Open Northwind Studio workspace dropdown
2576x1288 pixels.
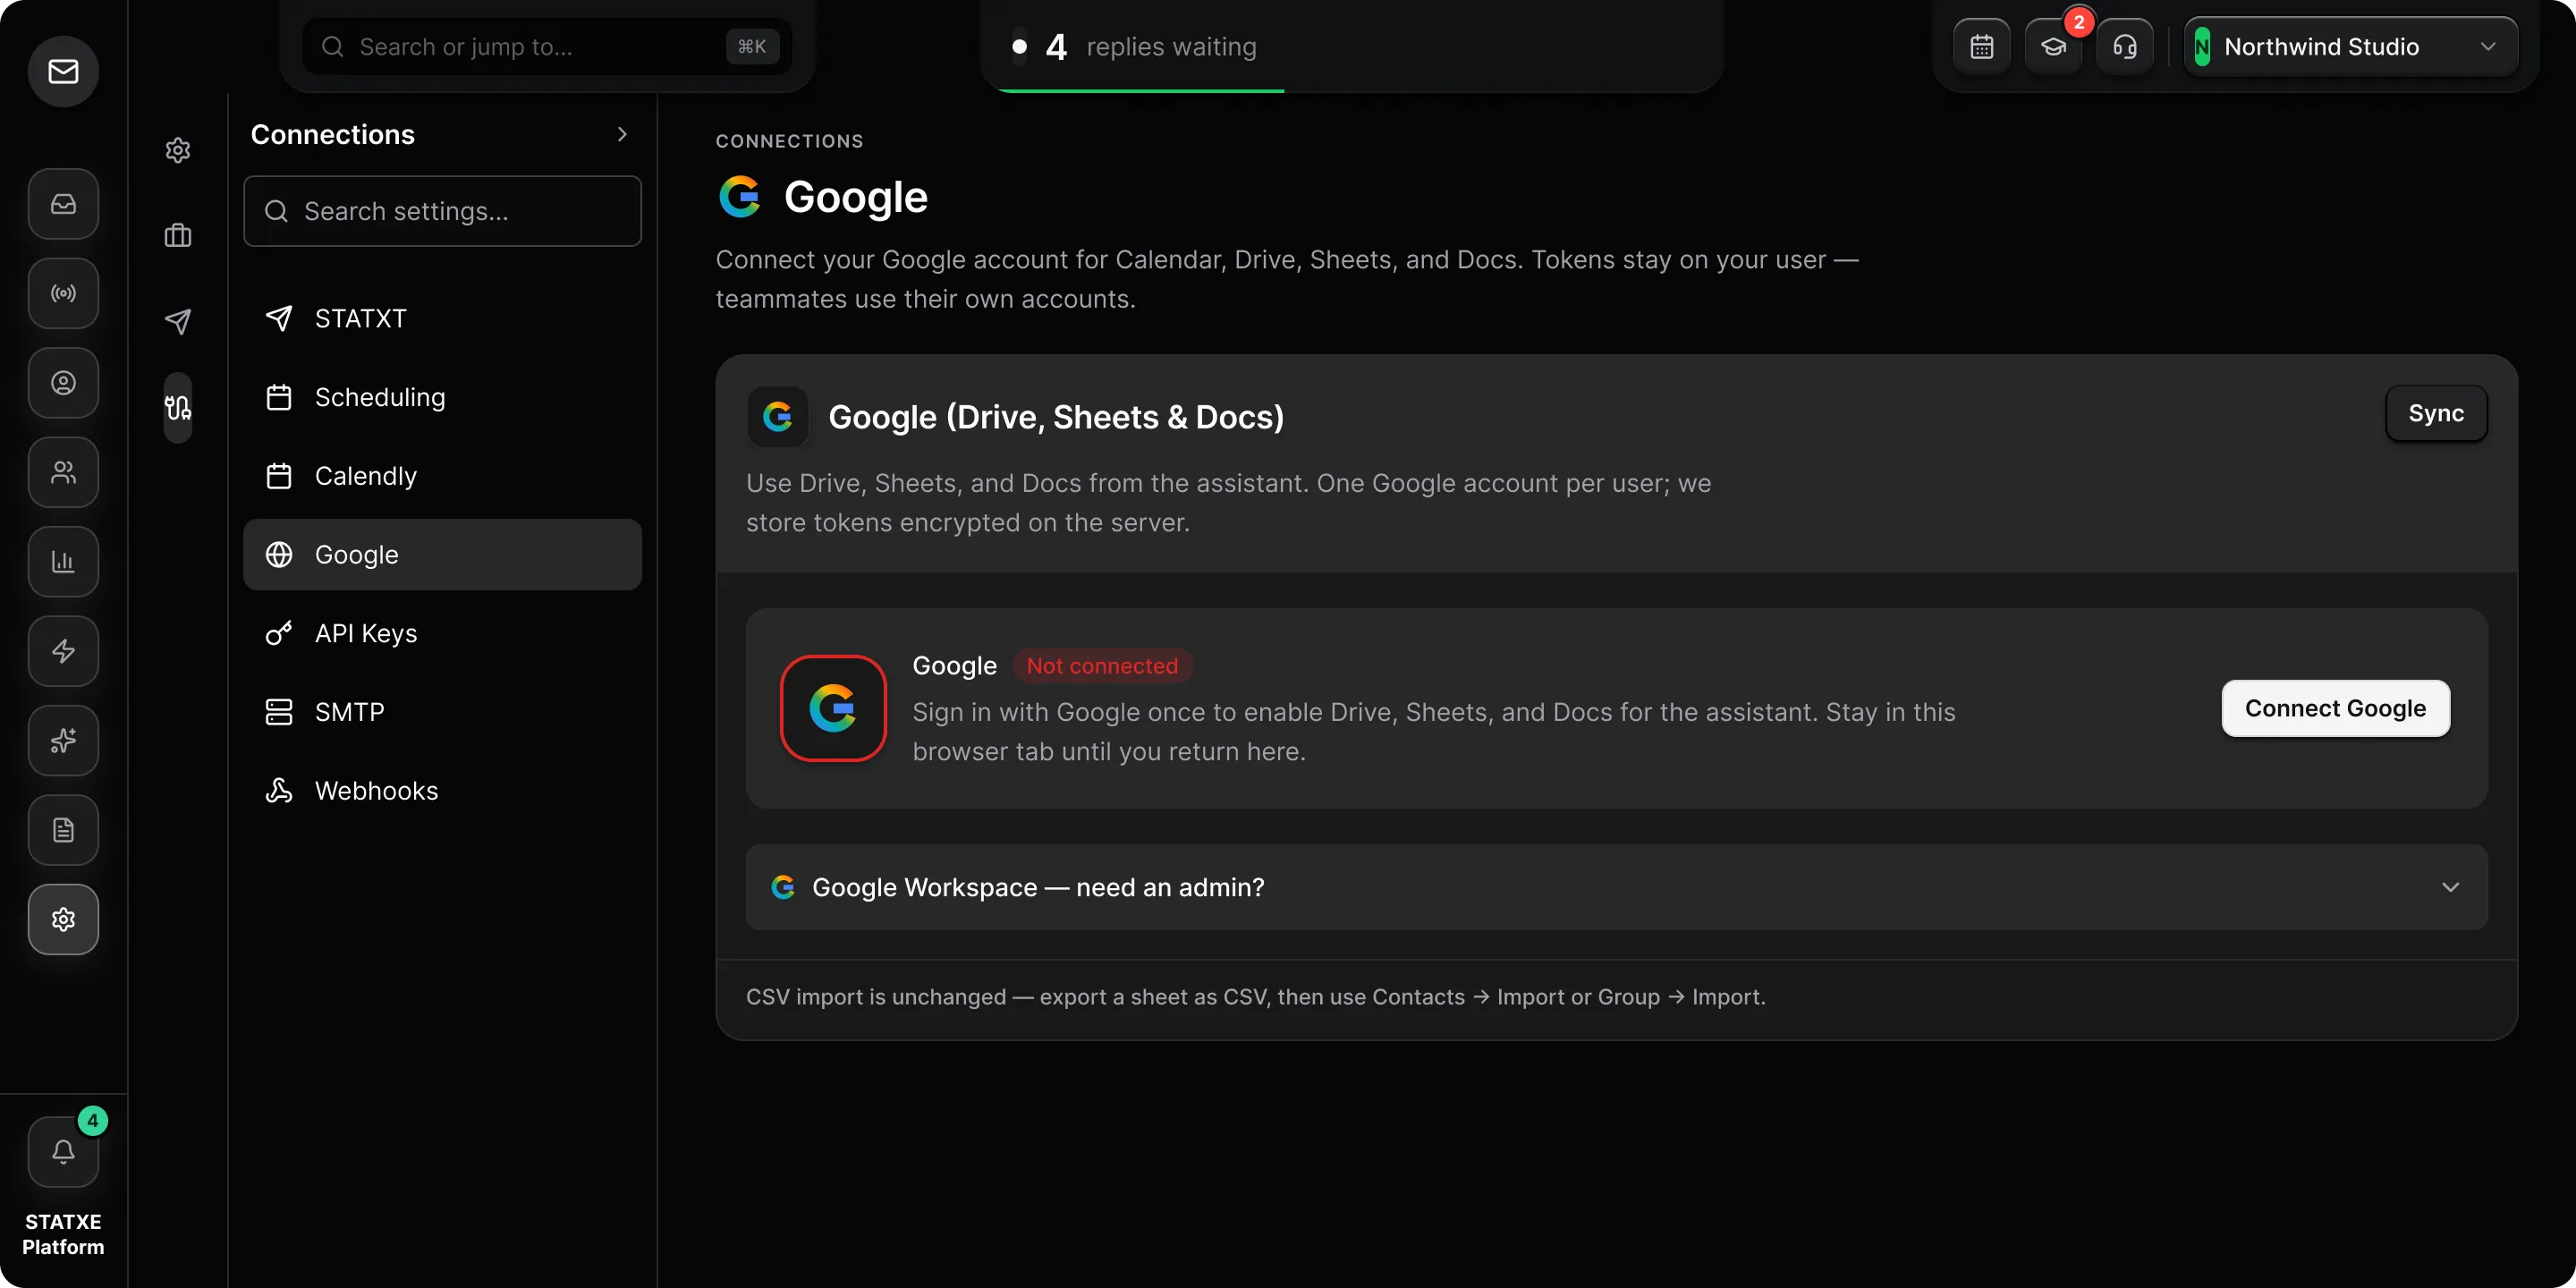[x=2350, y=47]
